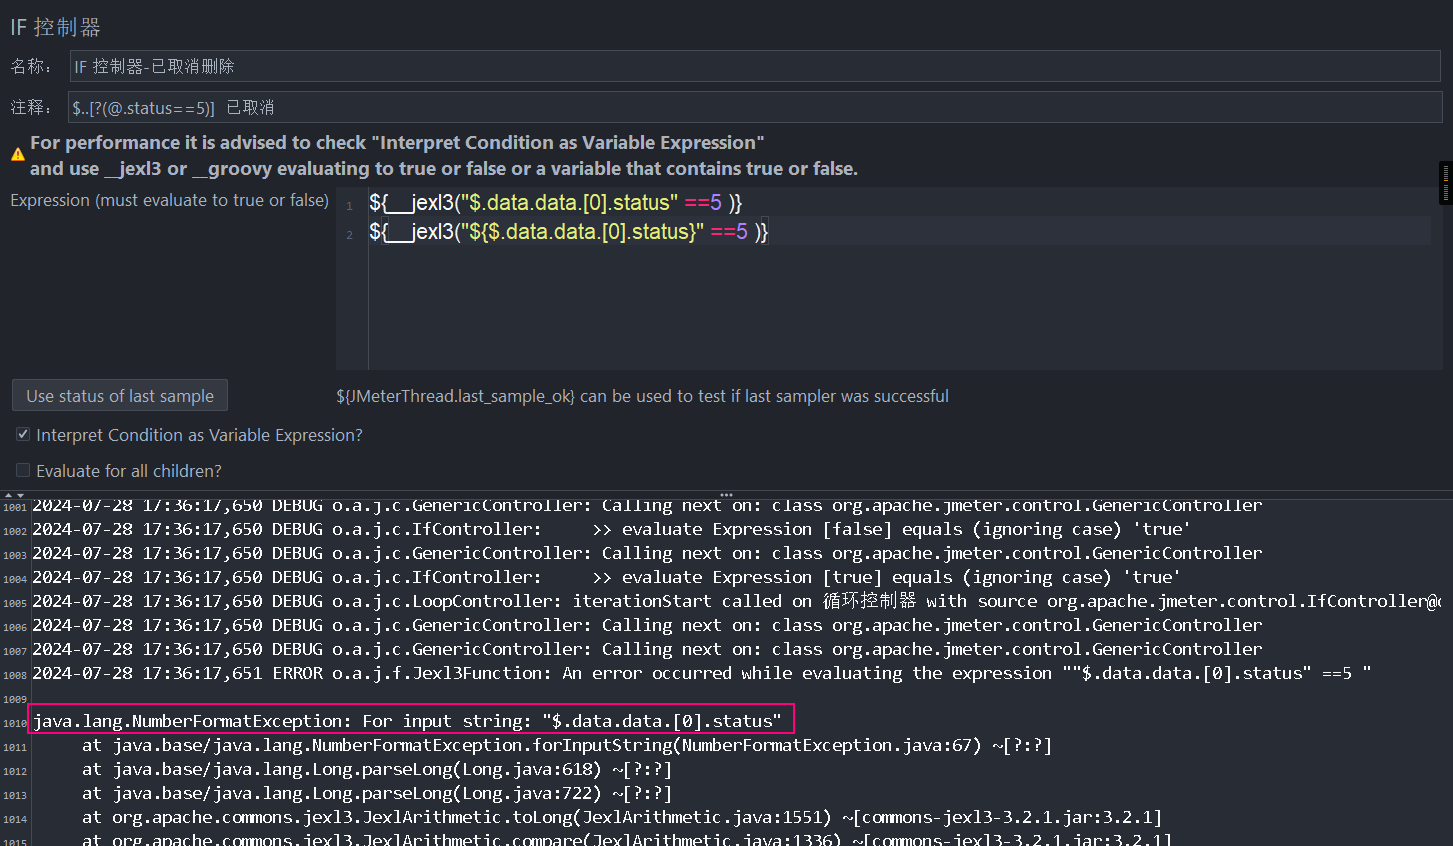Click line number 1 in the expression gutter
Viewport: 1453px width, 846px height.
(350, 205)
